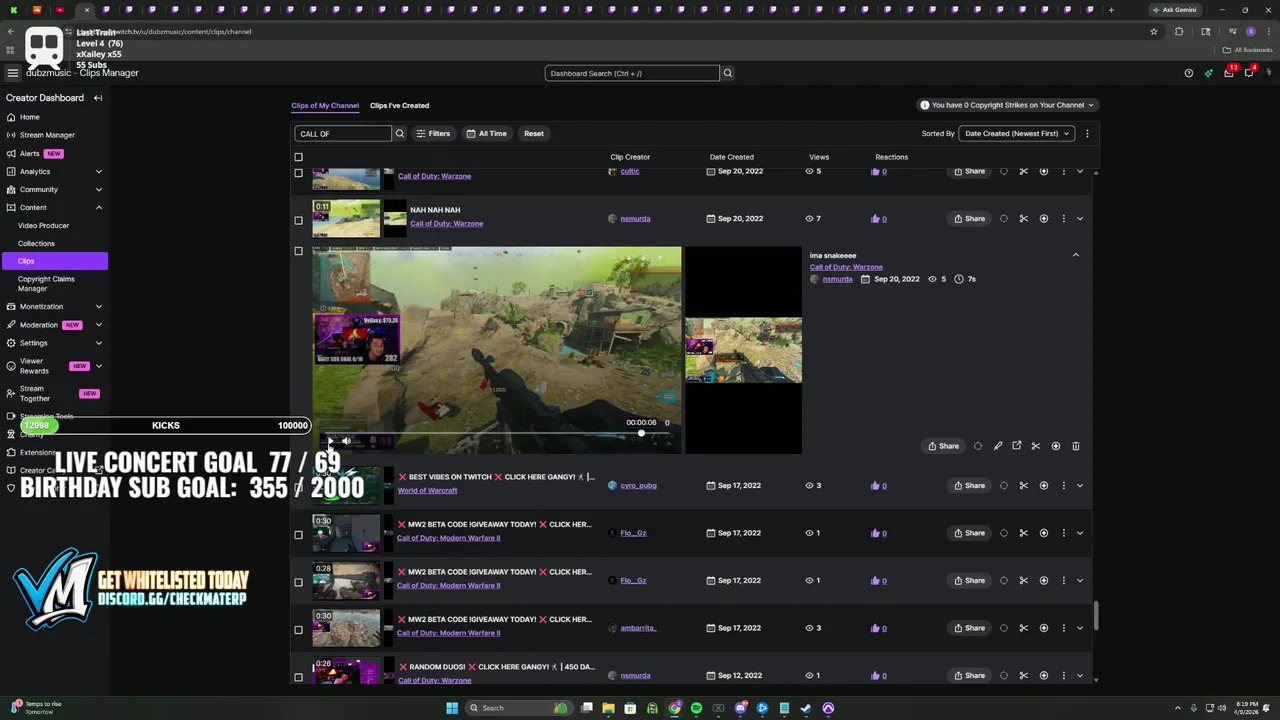Select checkbox for World of Warcraft clip
Screen dimensions: 1280x720
(x=298, y=487)
